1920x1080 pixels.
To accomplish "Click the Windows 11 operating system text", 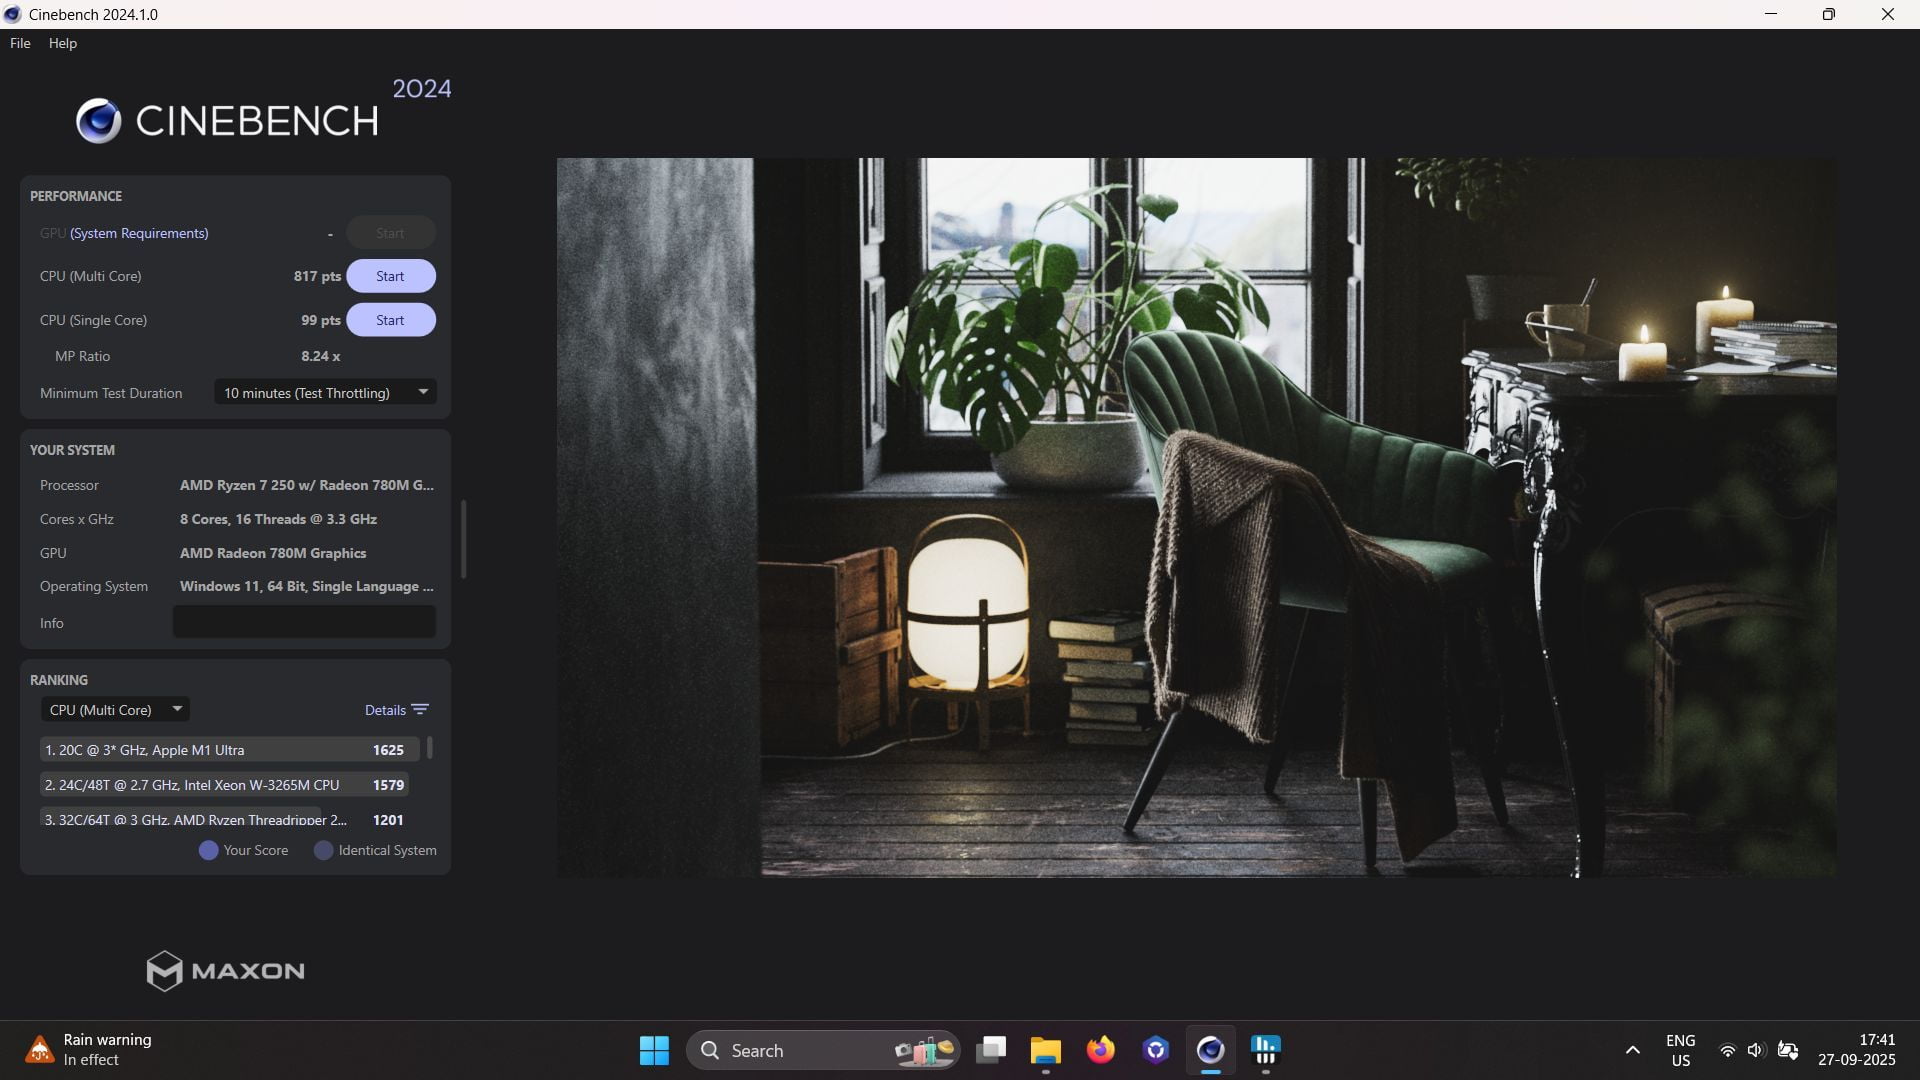I will click(x=306, y=586).
